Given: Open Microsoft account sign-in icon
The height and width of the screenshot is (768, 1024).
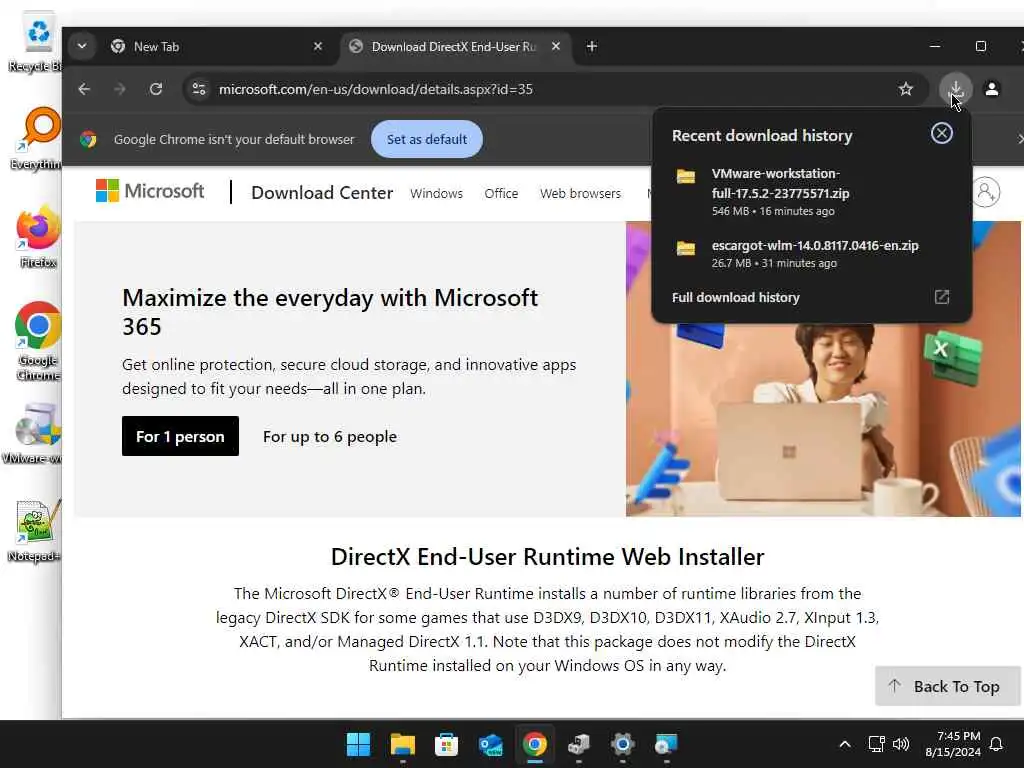Looking at the screenshot, I should pos(985,193).
